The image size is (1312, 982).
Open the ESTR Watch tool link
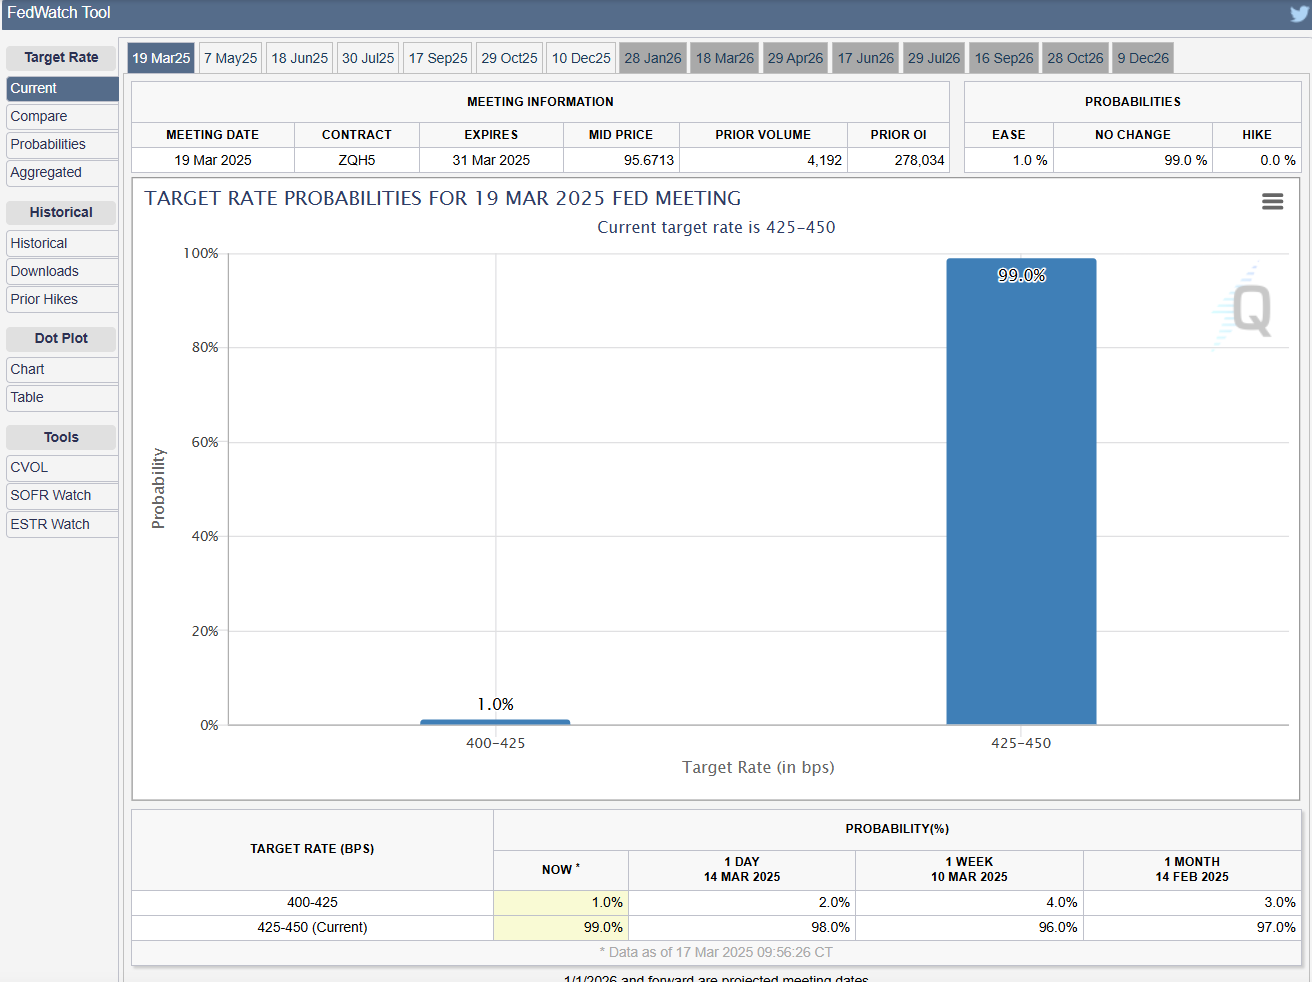(x=62, y=524)
